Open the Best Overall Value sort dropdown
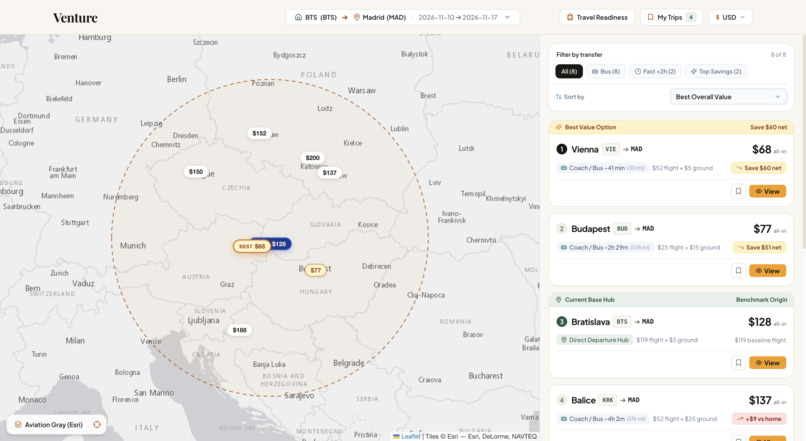 tap(728, 97)
